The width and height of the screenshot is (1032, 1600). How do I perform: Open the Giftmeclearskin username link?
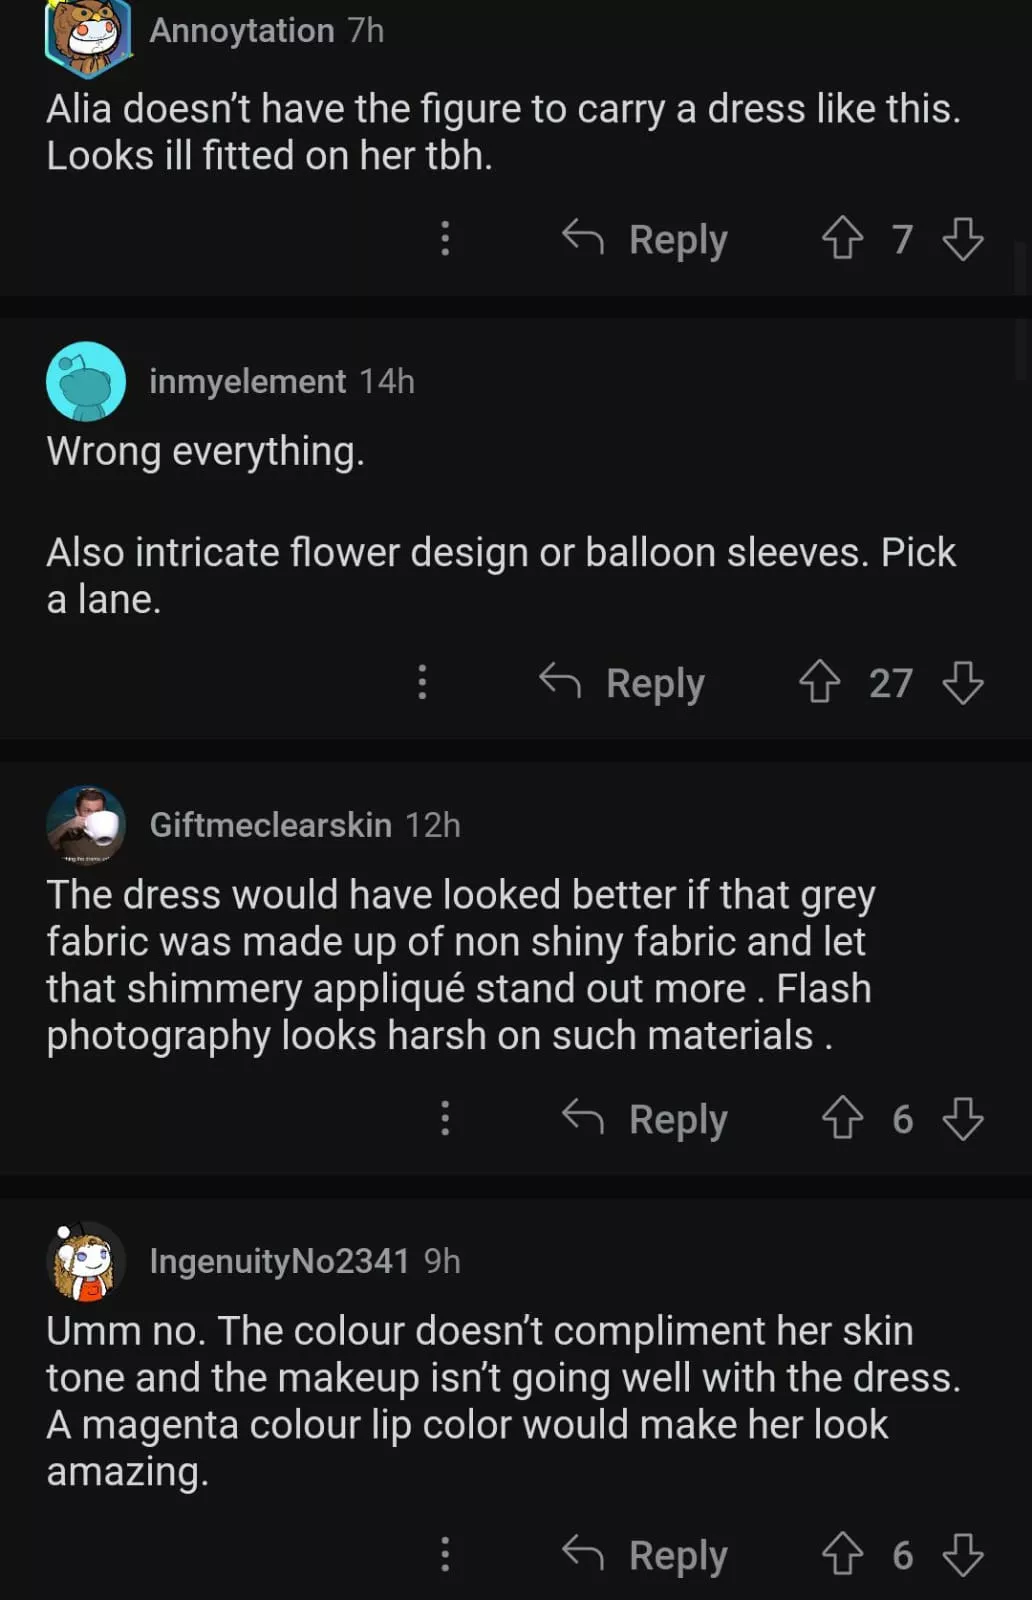click(270, 825)
